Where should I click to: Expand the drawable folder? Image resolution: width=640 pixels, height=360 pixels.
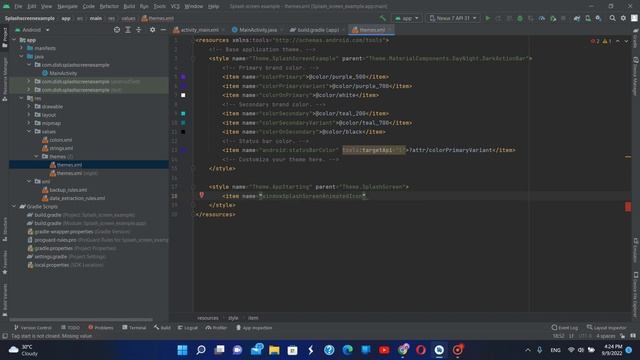[29, 107]
